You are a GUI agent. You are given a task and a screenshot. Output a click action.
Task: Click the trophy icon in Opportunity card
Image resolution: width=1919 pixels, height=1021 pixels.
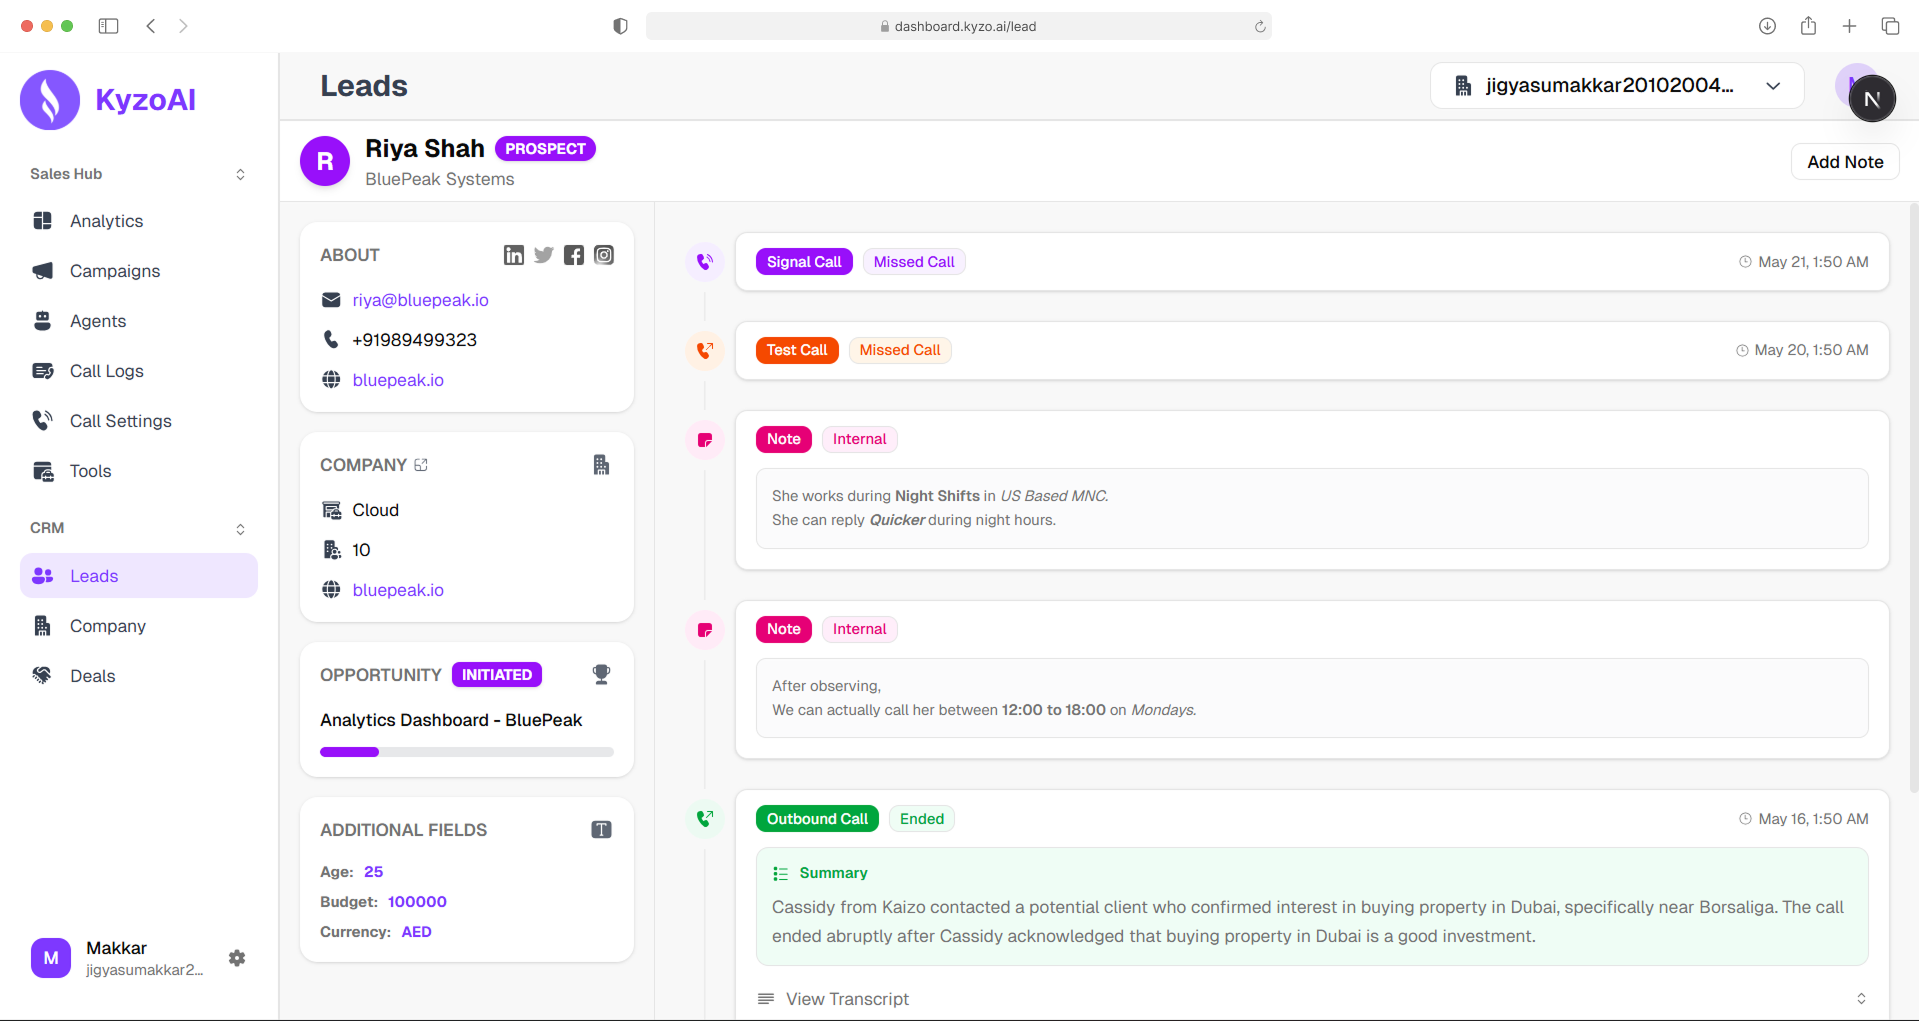click(601, 675)
